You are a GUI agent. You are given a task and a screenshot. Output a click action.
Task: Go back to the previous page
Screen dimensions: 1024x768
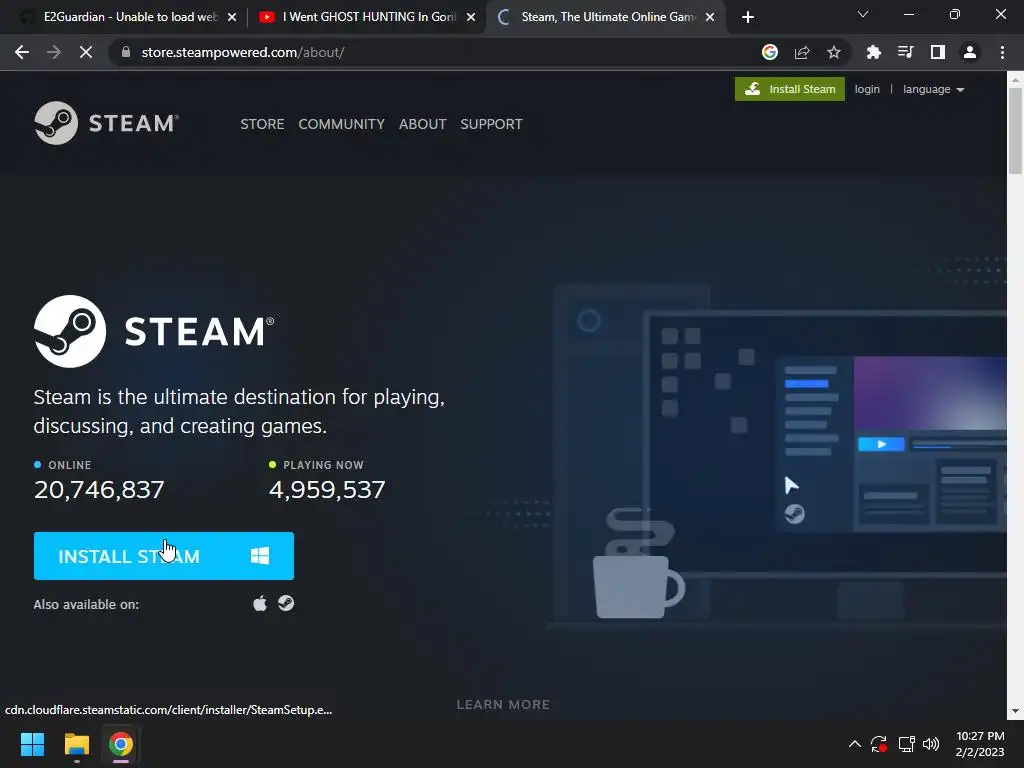click(22, 52)
